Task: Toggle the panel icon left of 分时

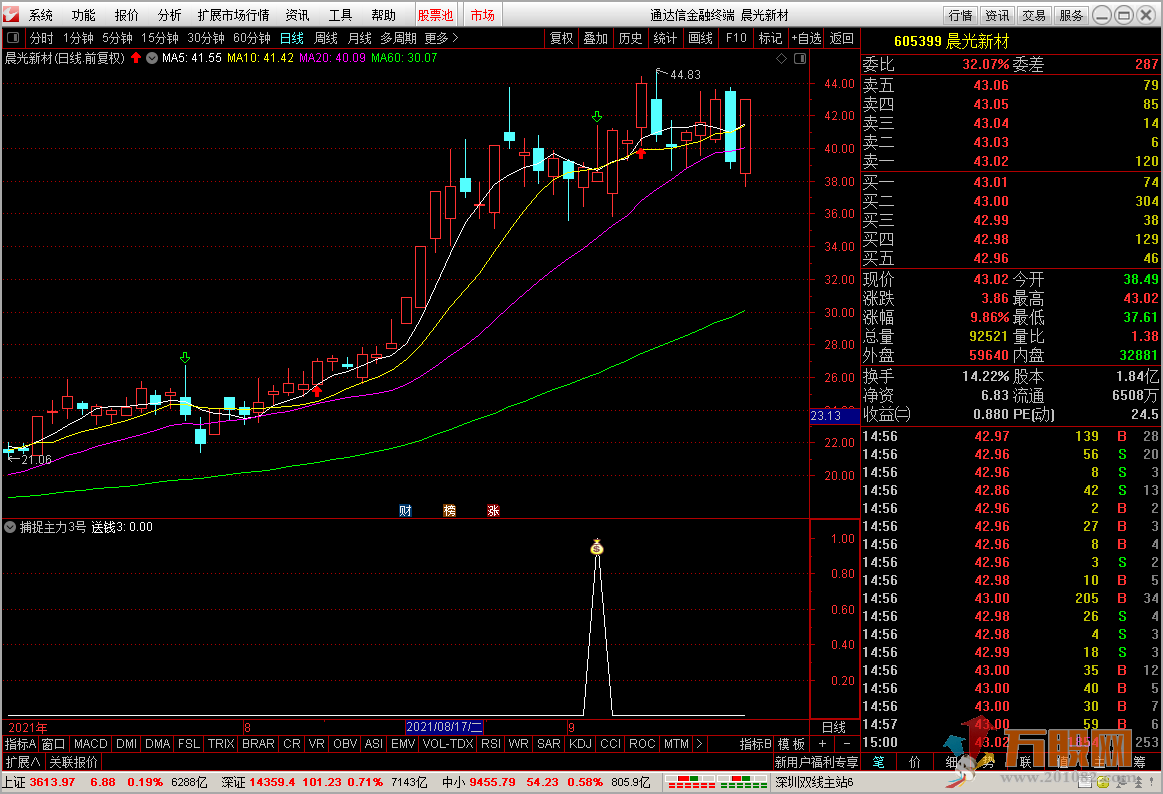Action: click(13, 38)
